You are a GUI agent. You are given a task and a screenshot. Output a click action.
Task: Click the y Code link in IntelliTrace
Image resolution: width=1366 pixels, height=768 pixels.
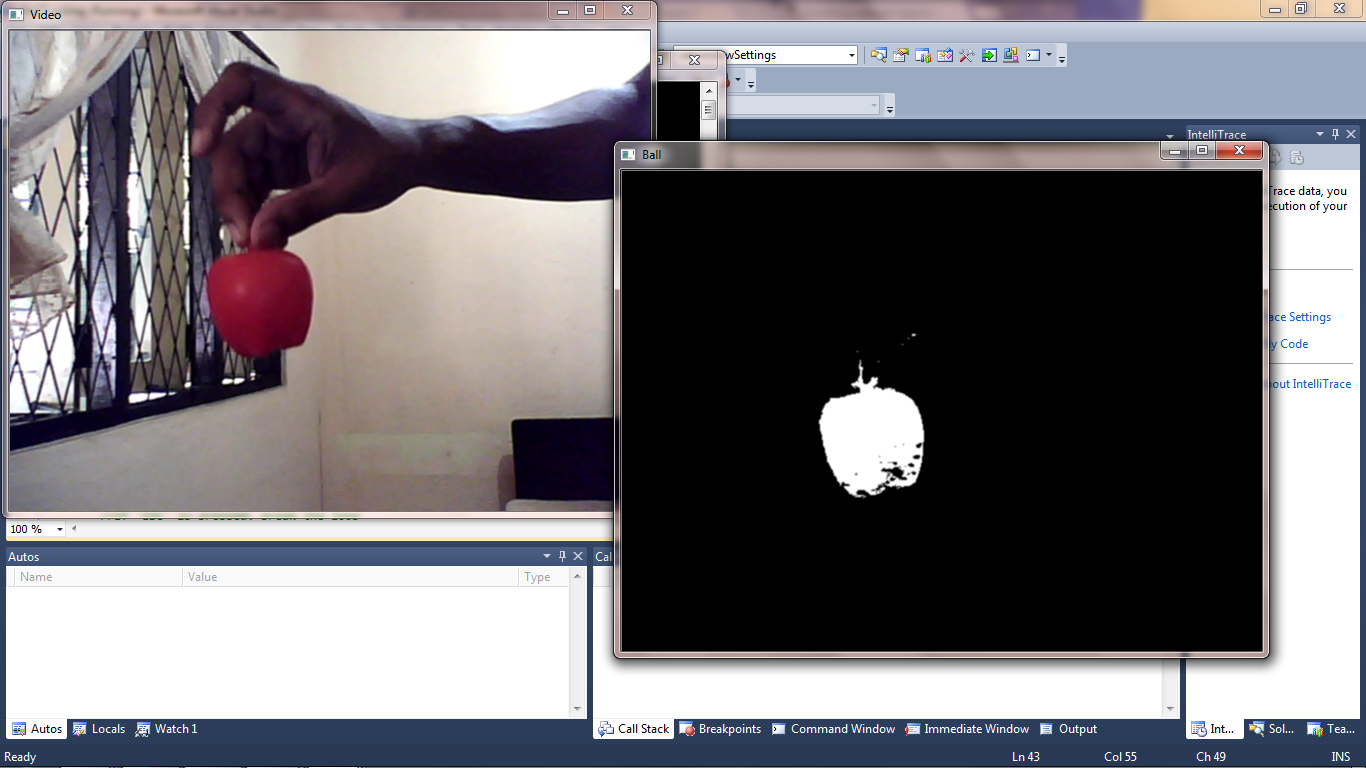pos(1289,344)
